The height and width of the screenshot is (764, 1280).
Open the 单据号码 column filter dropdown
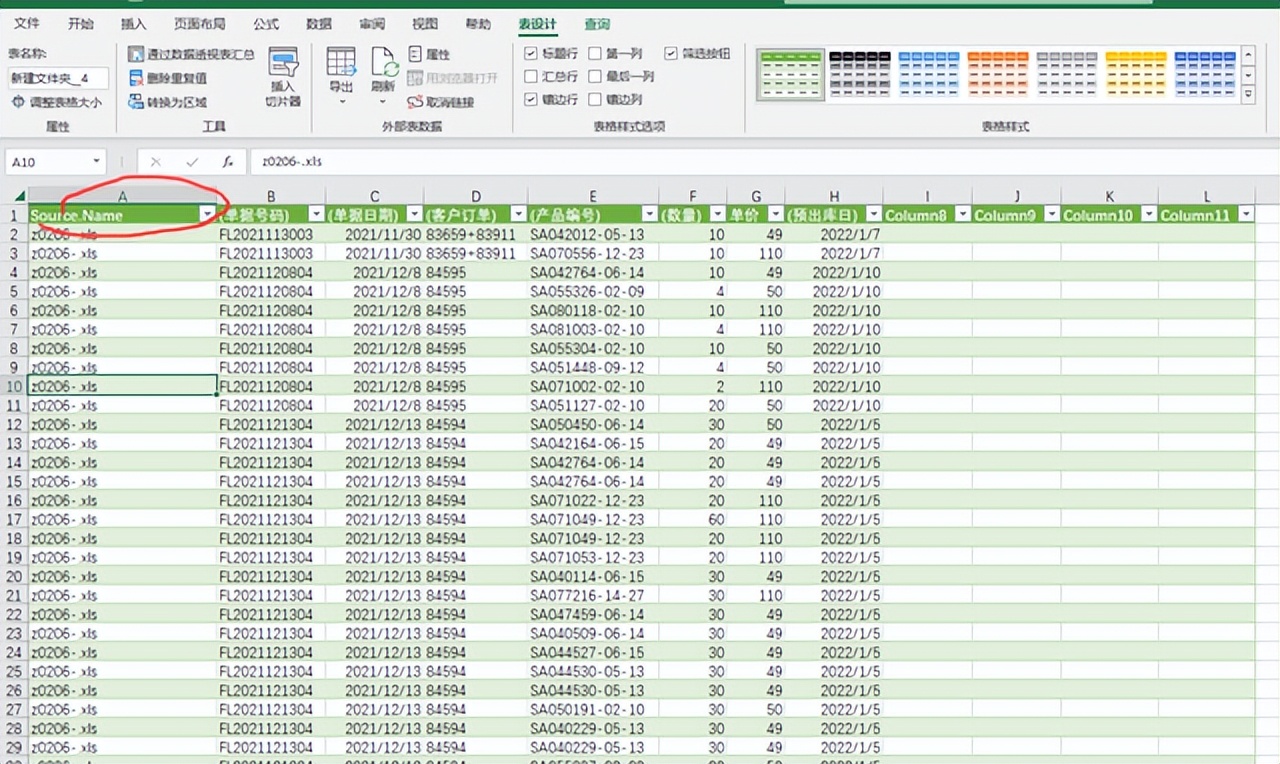point(316,214)
